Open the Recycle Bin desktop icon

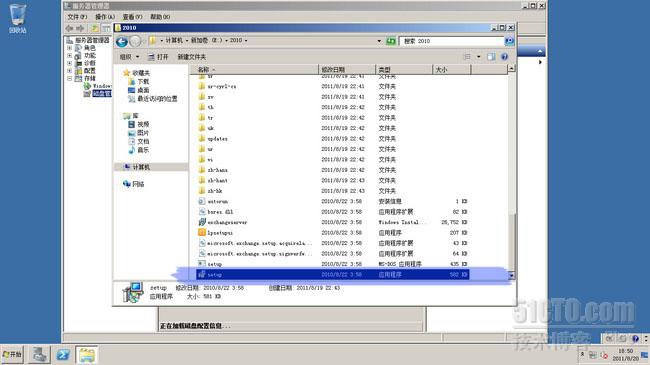tap(17, 19)
